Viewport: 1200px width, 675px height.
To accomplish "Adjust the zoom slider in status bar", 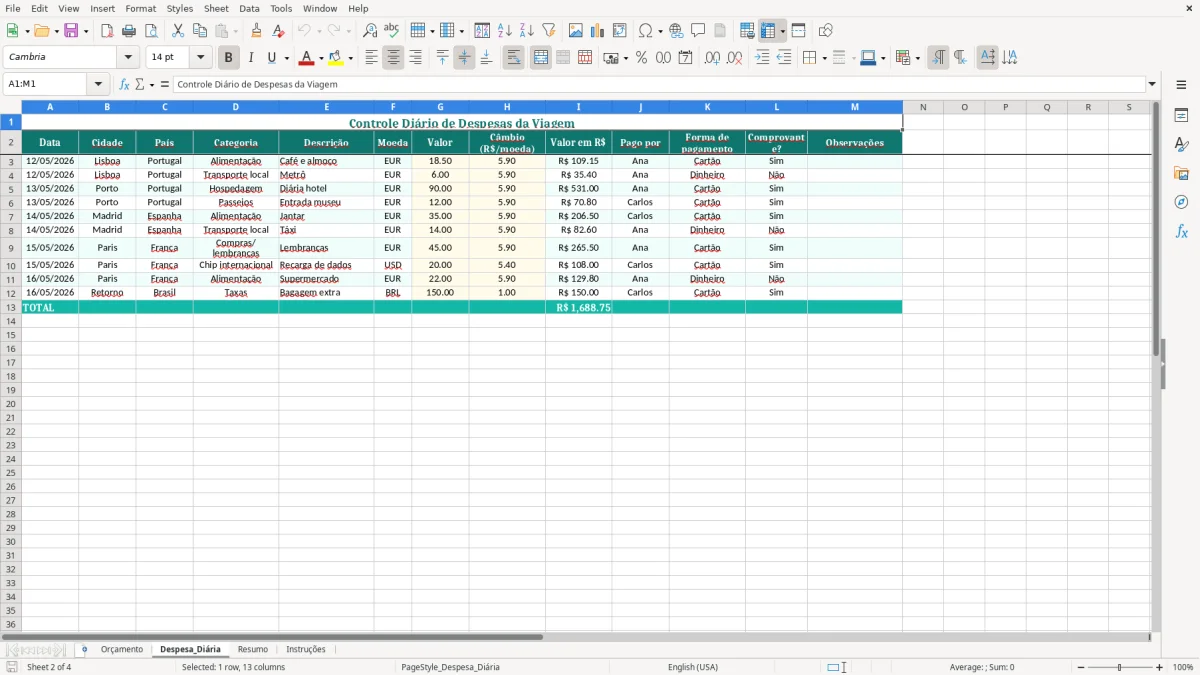I will [1119, 667].
